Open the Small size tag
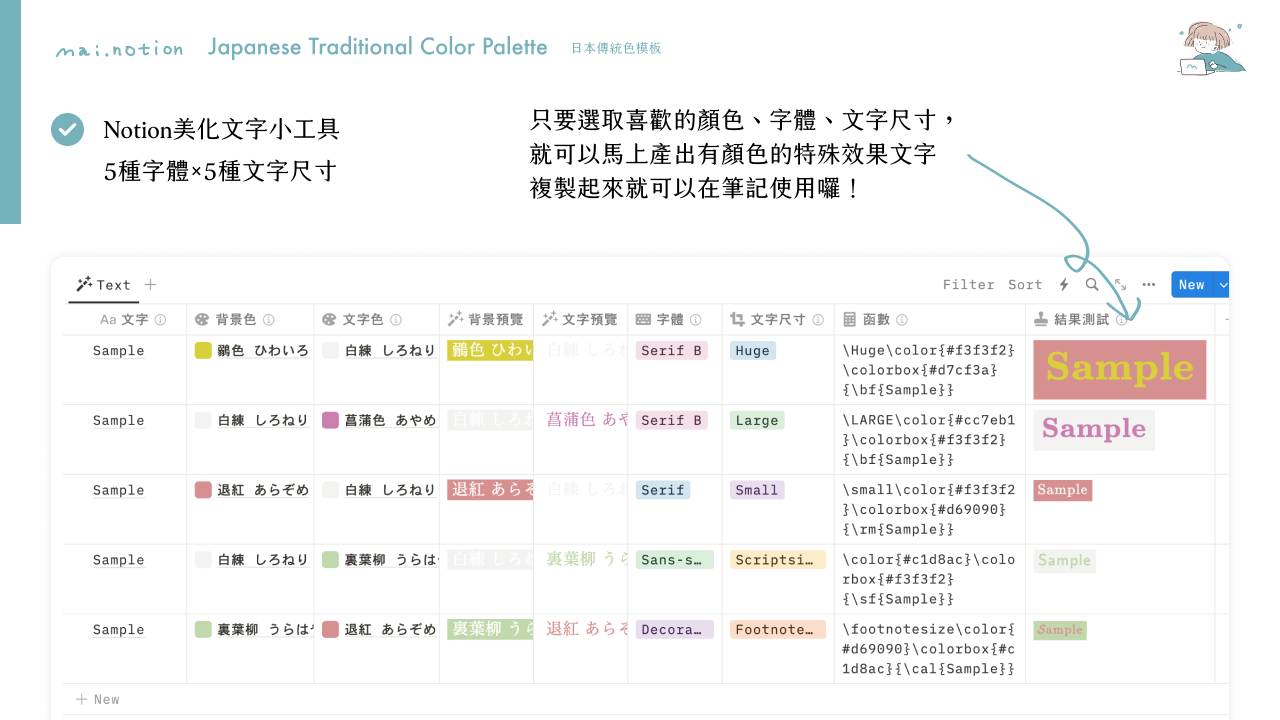The width and height of the screenshot is (1280, 720). click(x=757, y=490)
